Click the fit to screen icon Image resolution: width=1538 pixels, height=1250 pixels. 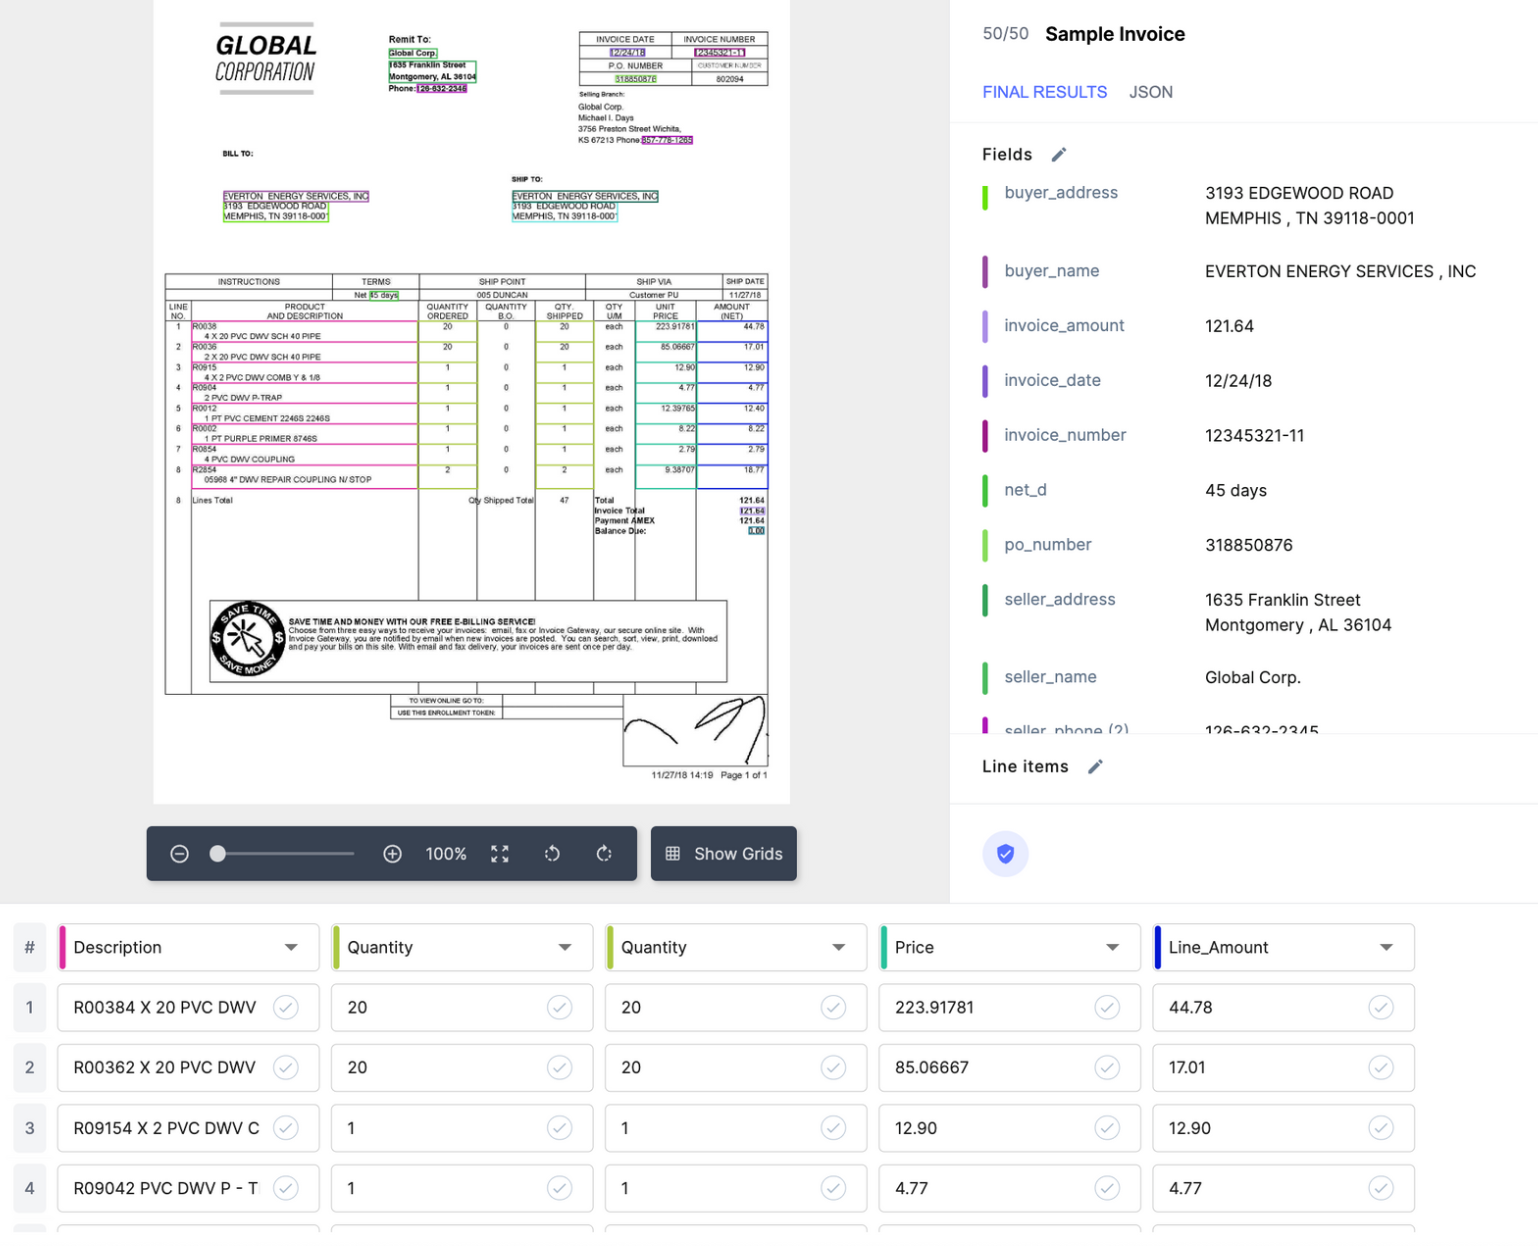tap(500, 853)
